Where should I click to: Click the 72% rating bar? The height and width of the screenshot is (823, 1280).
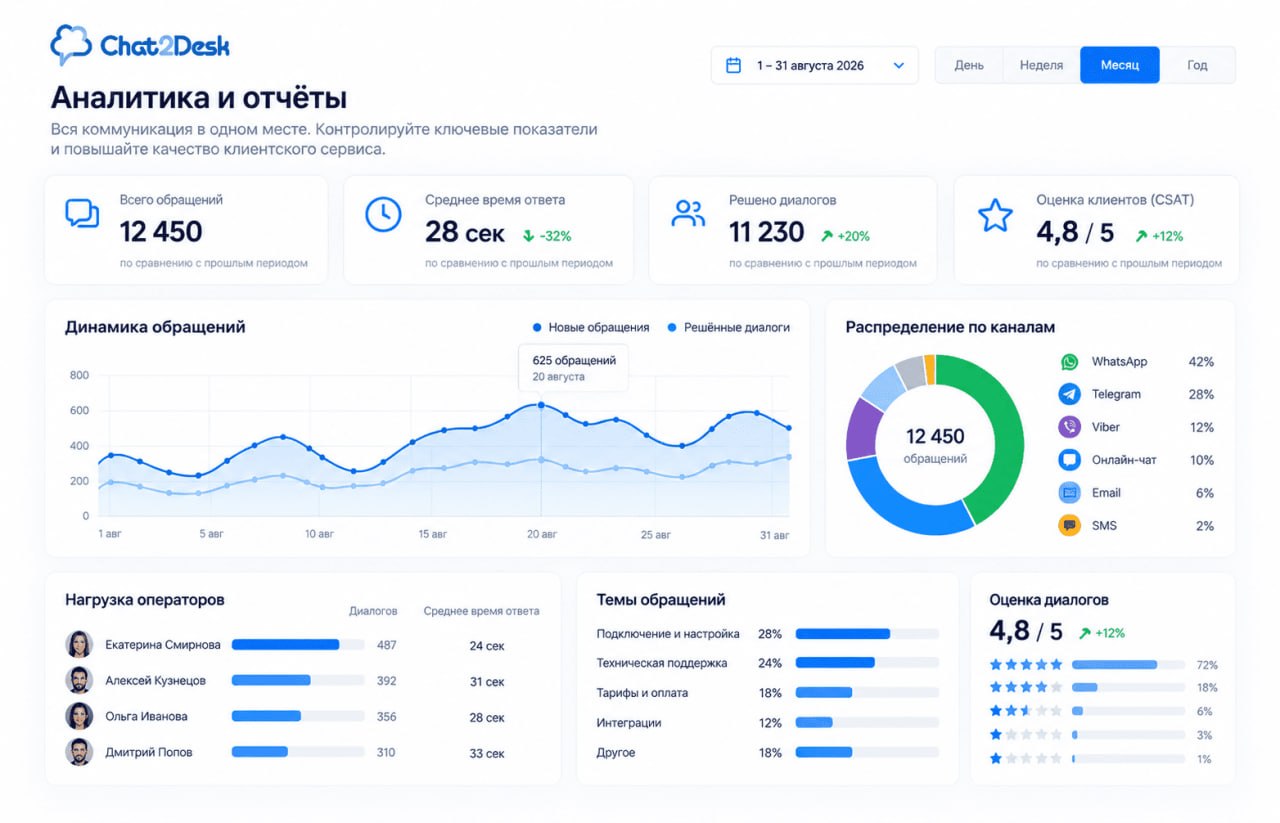pyautogui.click(x=1128, y=665)
